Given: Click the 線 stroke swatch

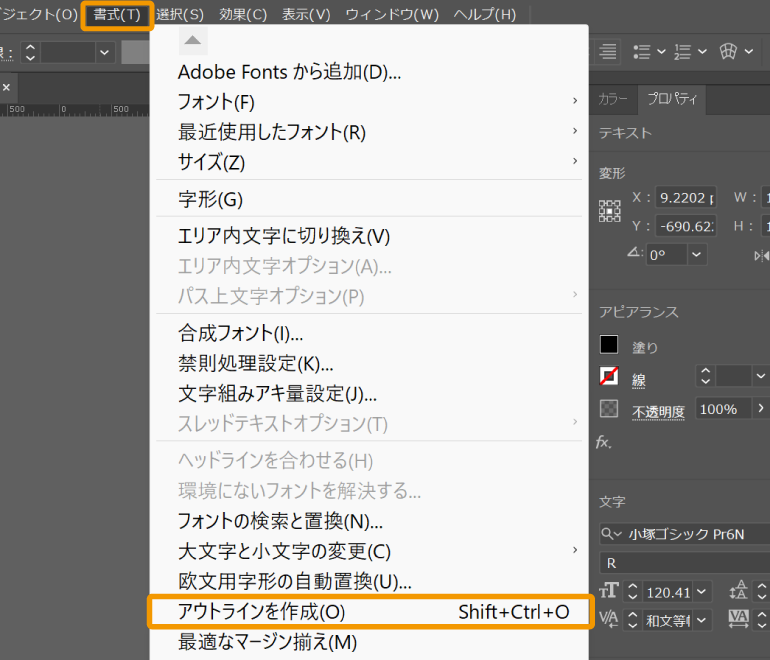Looking at the screenshot, I should click(609, 377).
